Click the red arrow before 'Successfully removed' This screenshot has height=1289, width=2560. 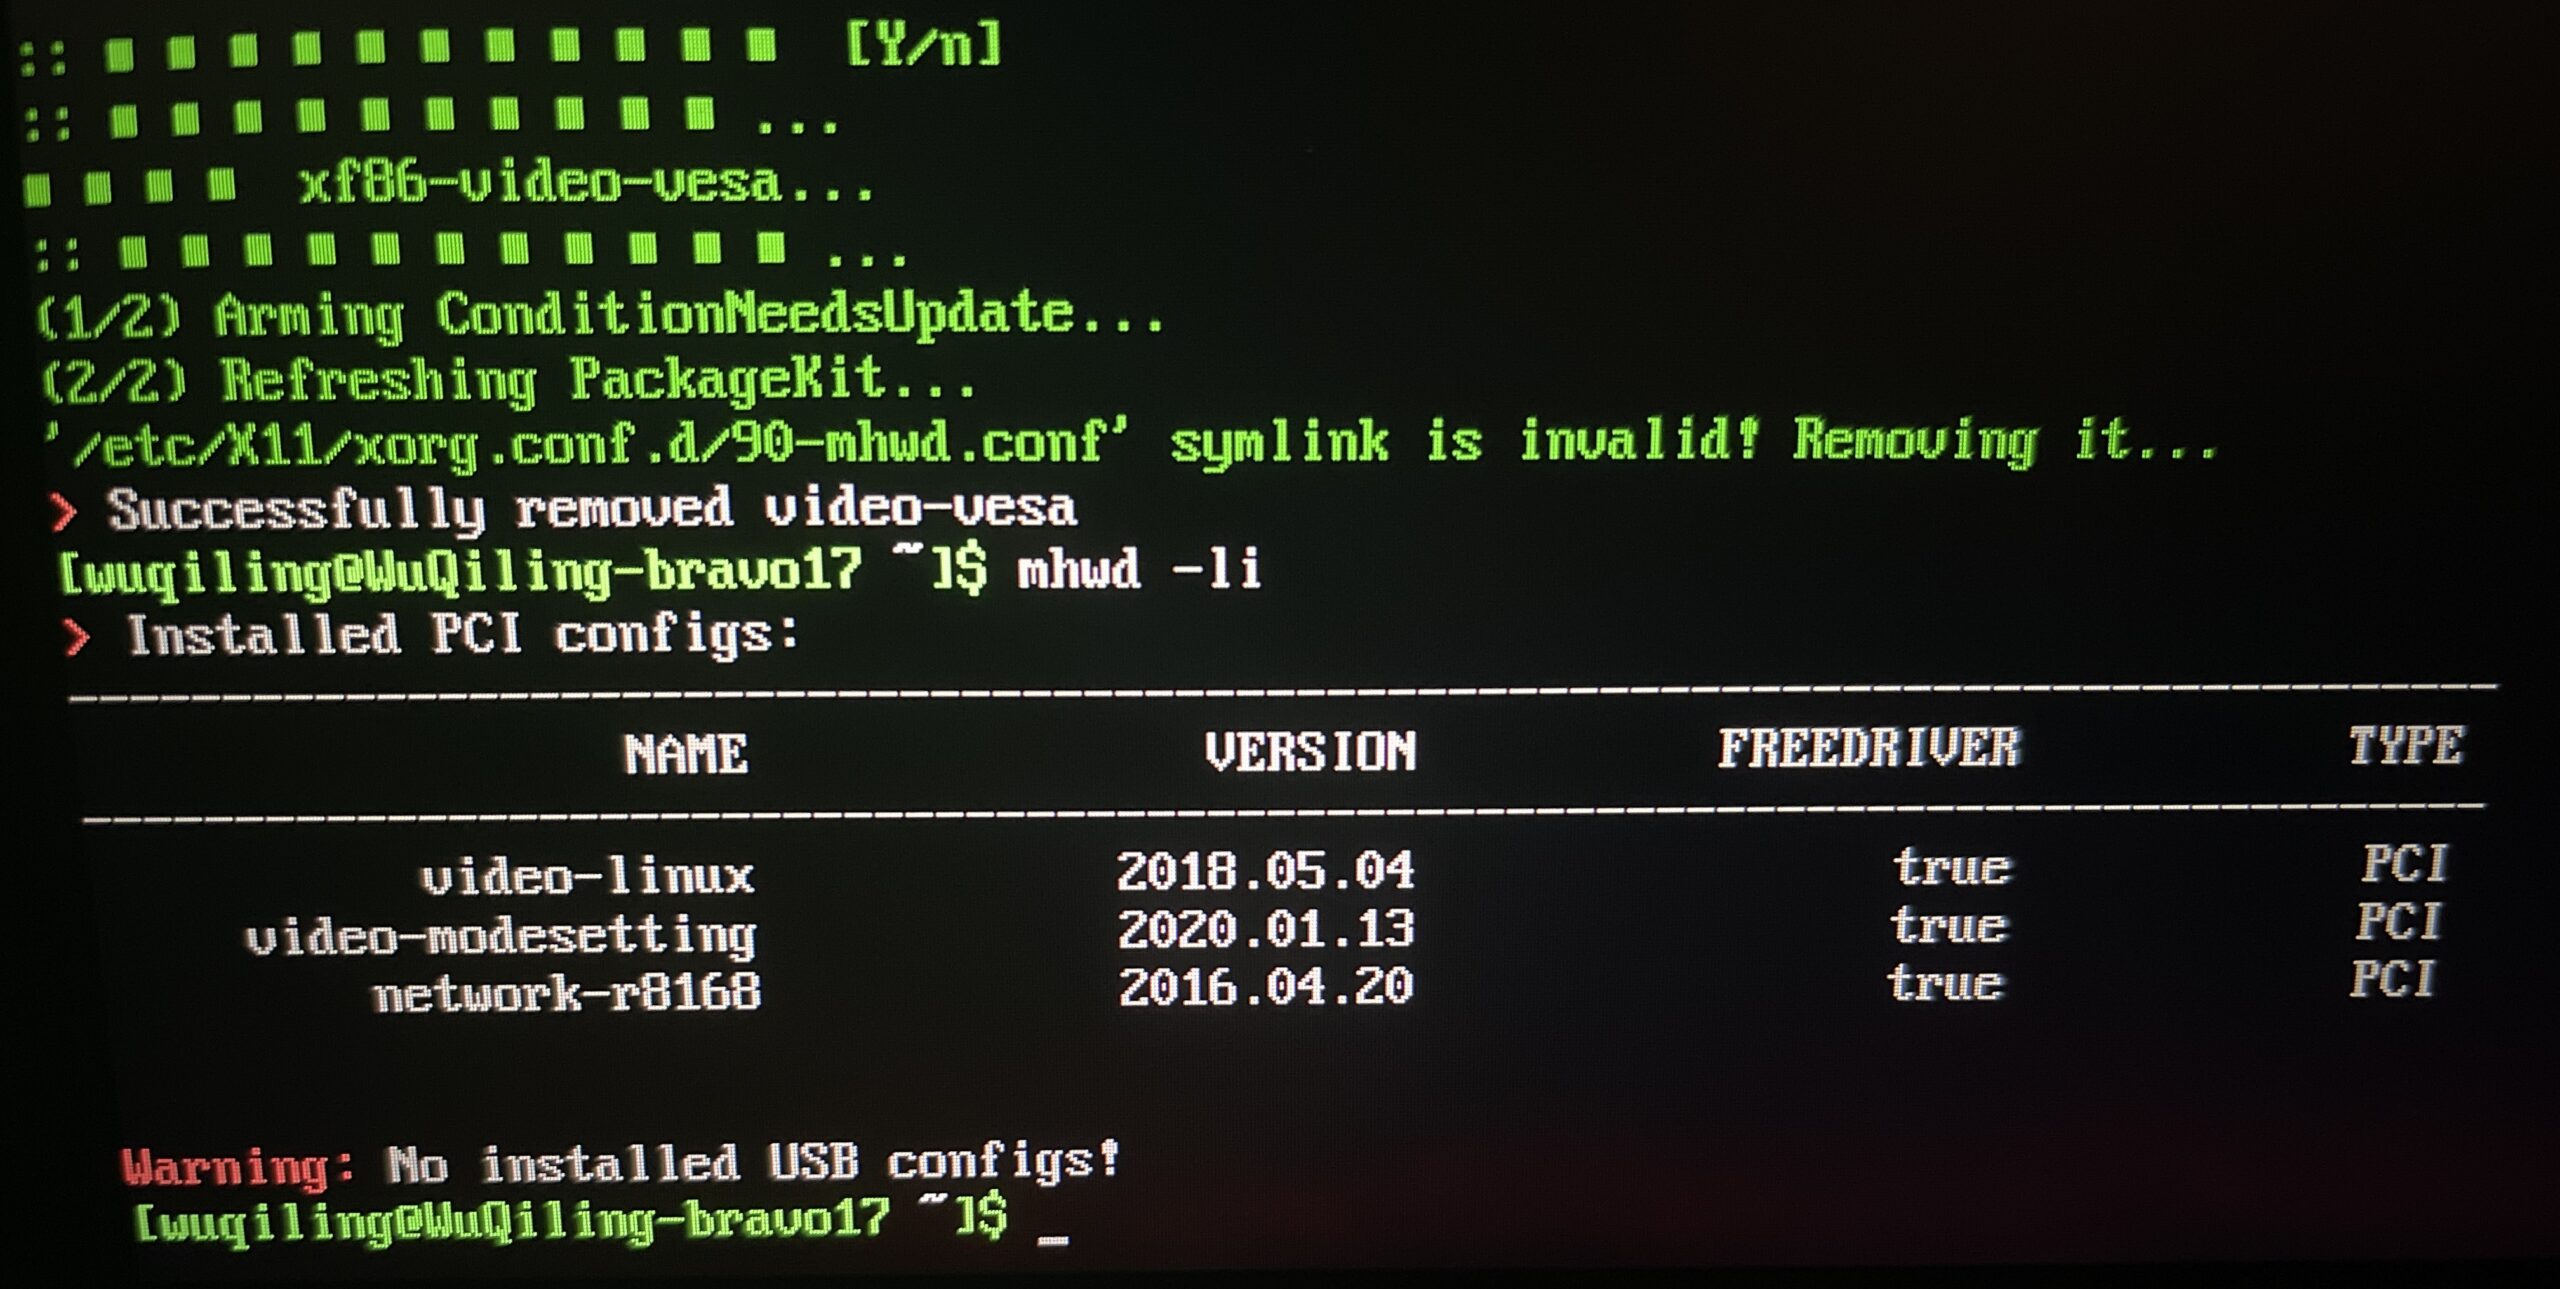point(63,512)
